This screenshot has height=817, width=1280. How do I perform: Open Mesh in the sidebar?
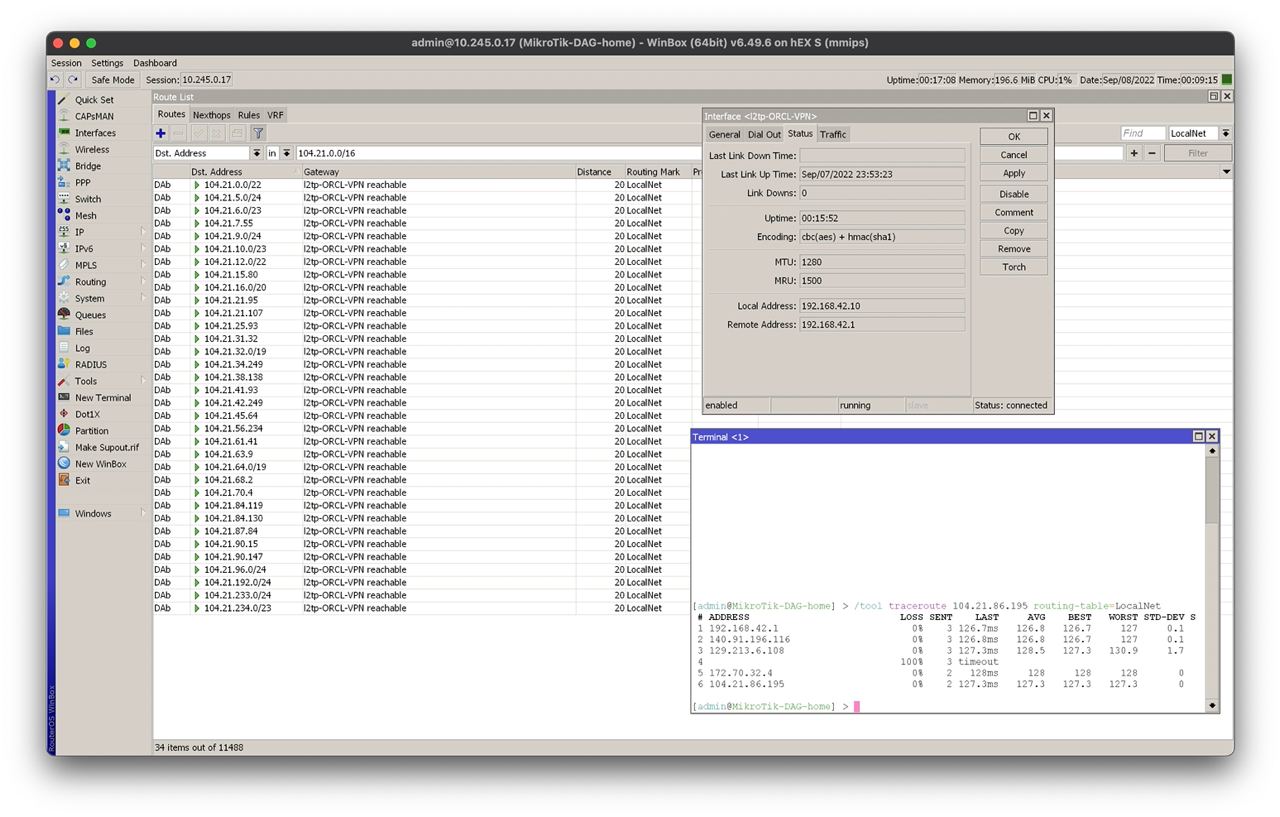[x=86, y=216]
